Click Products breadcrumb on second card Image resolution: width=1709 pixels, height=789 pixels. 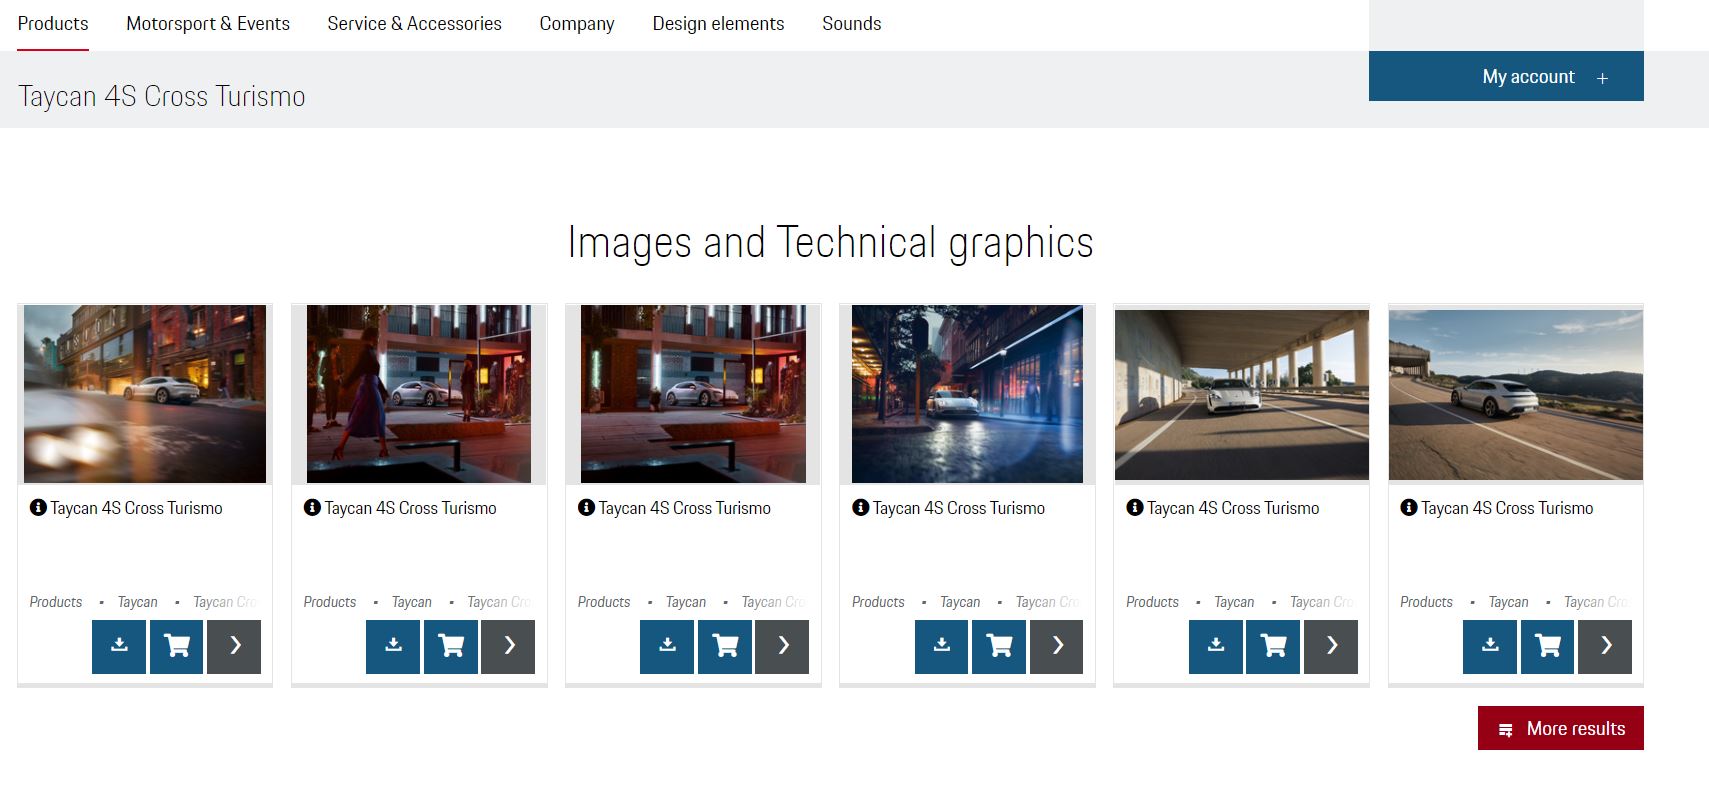[330, 602]
